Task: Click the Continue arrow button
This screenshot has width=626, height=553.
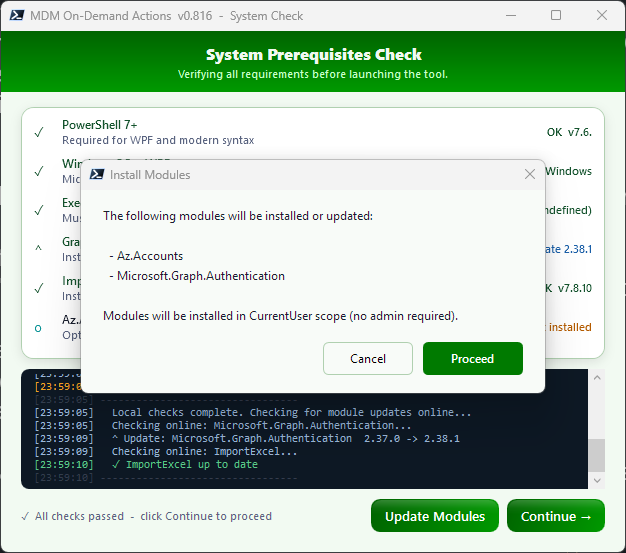Action: [x=556, y=516]
